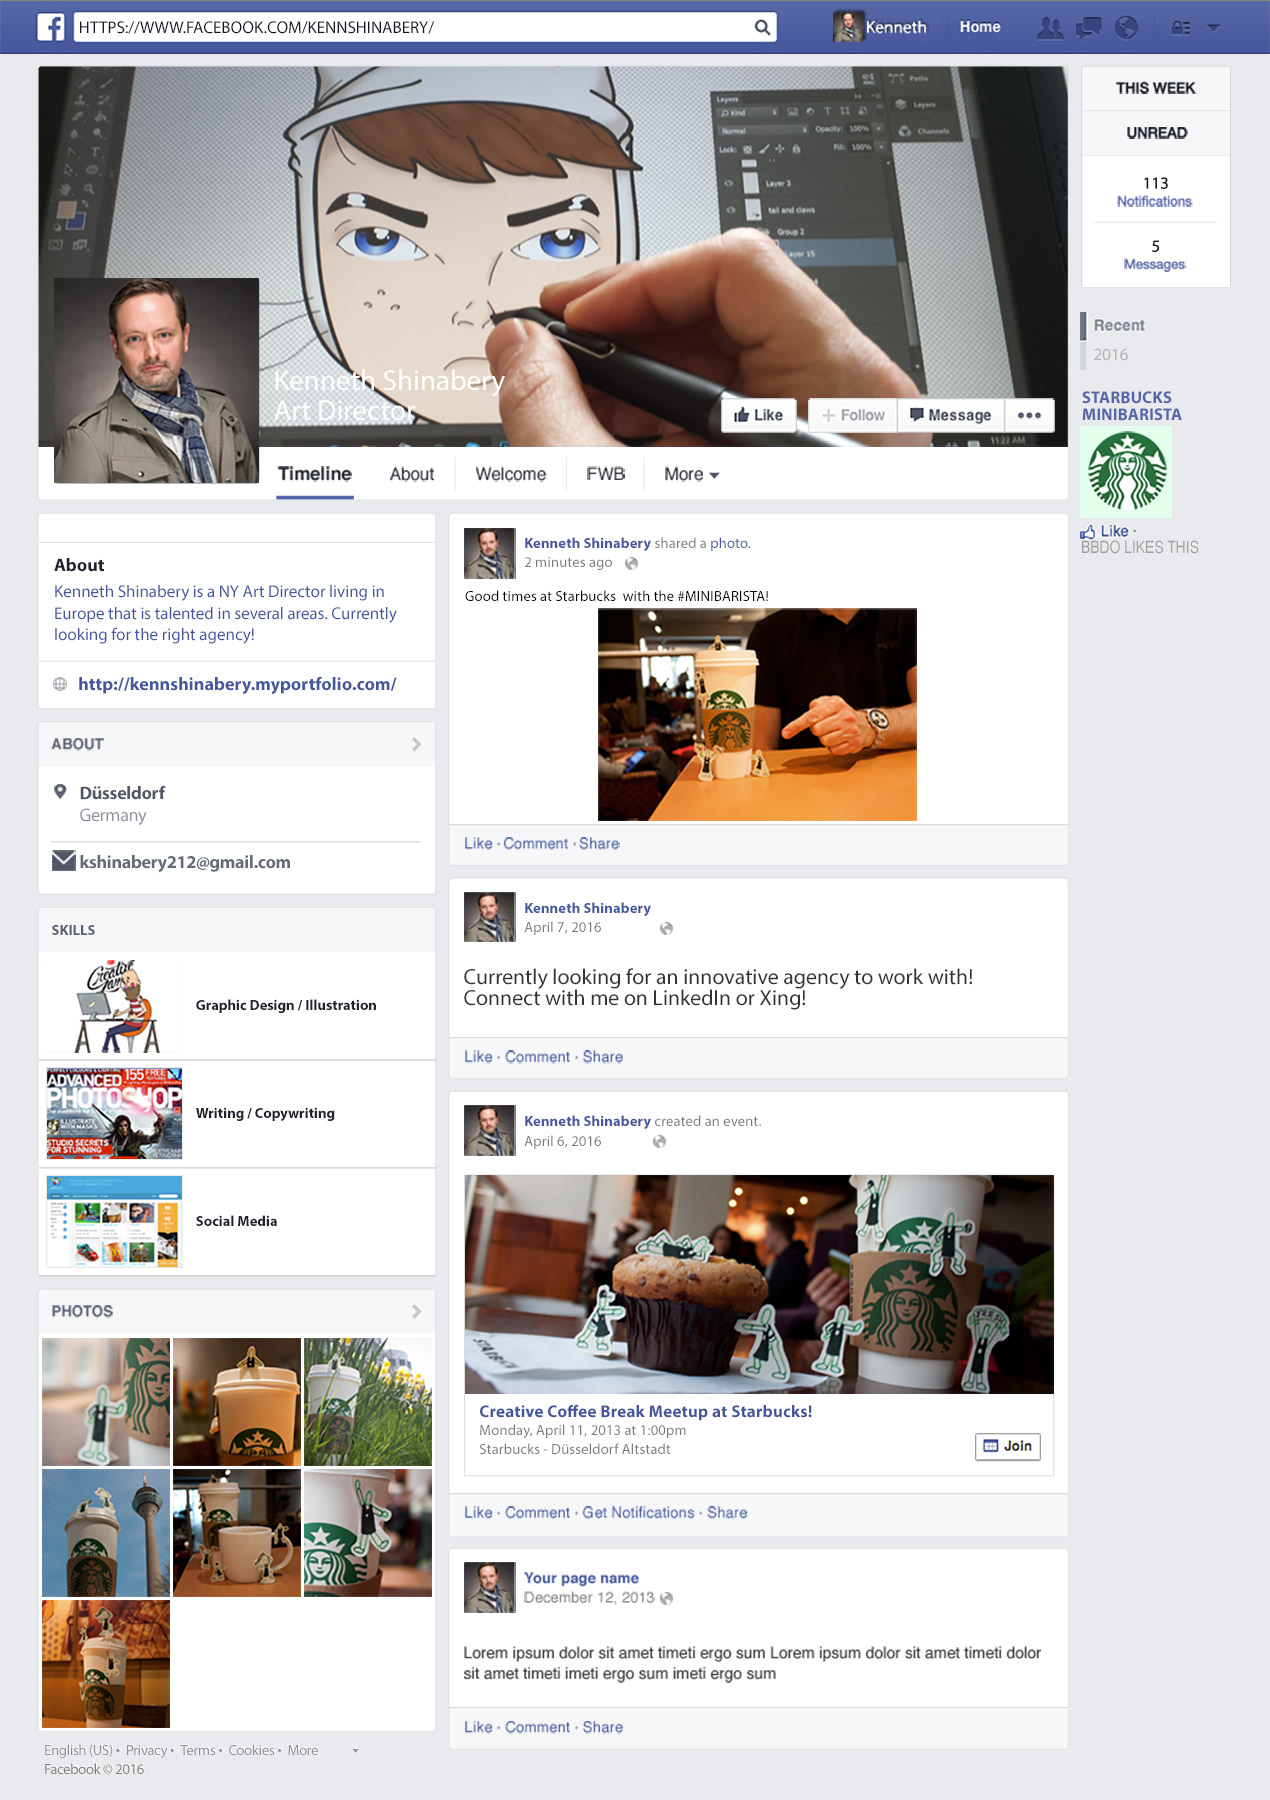Switch to the Timeline tab
The height and width of the screenshot is (1800, 1270).
315,474
